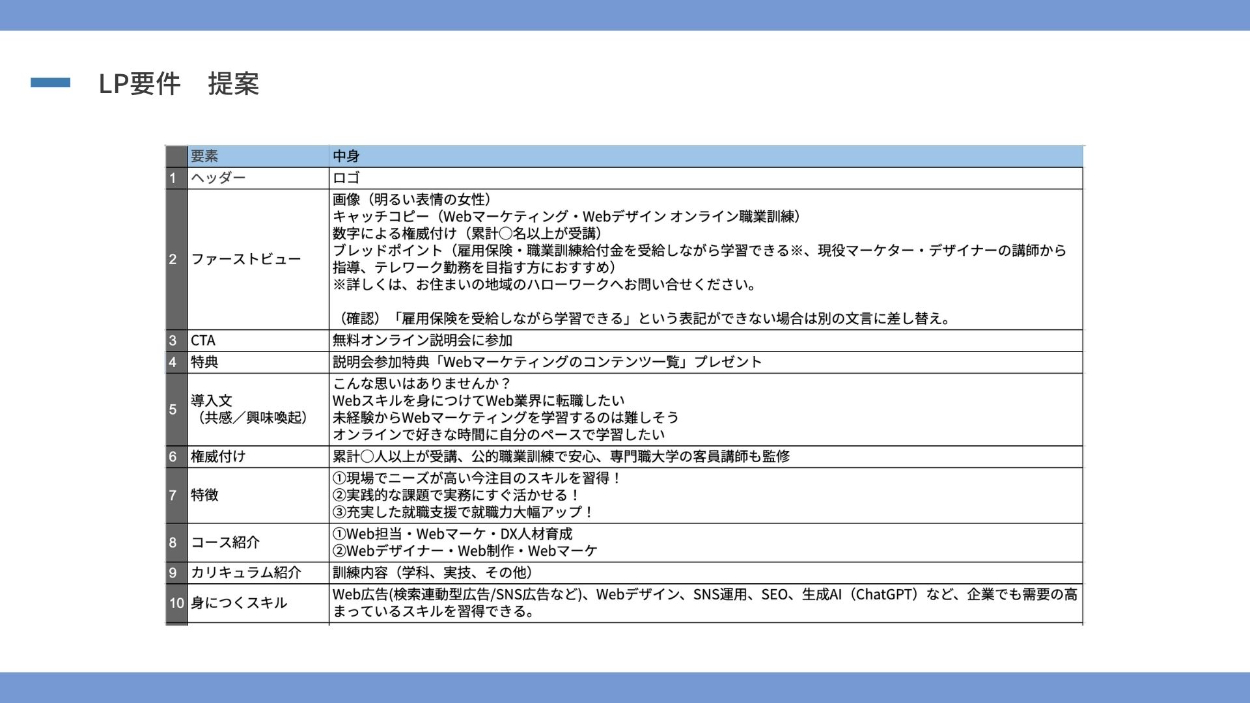1250x703 pixels.
Task: Click the slide title "LP要件 提案"
Action: 178,84
